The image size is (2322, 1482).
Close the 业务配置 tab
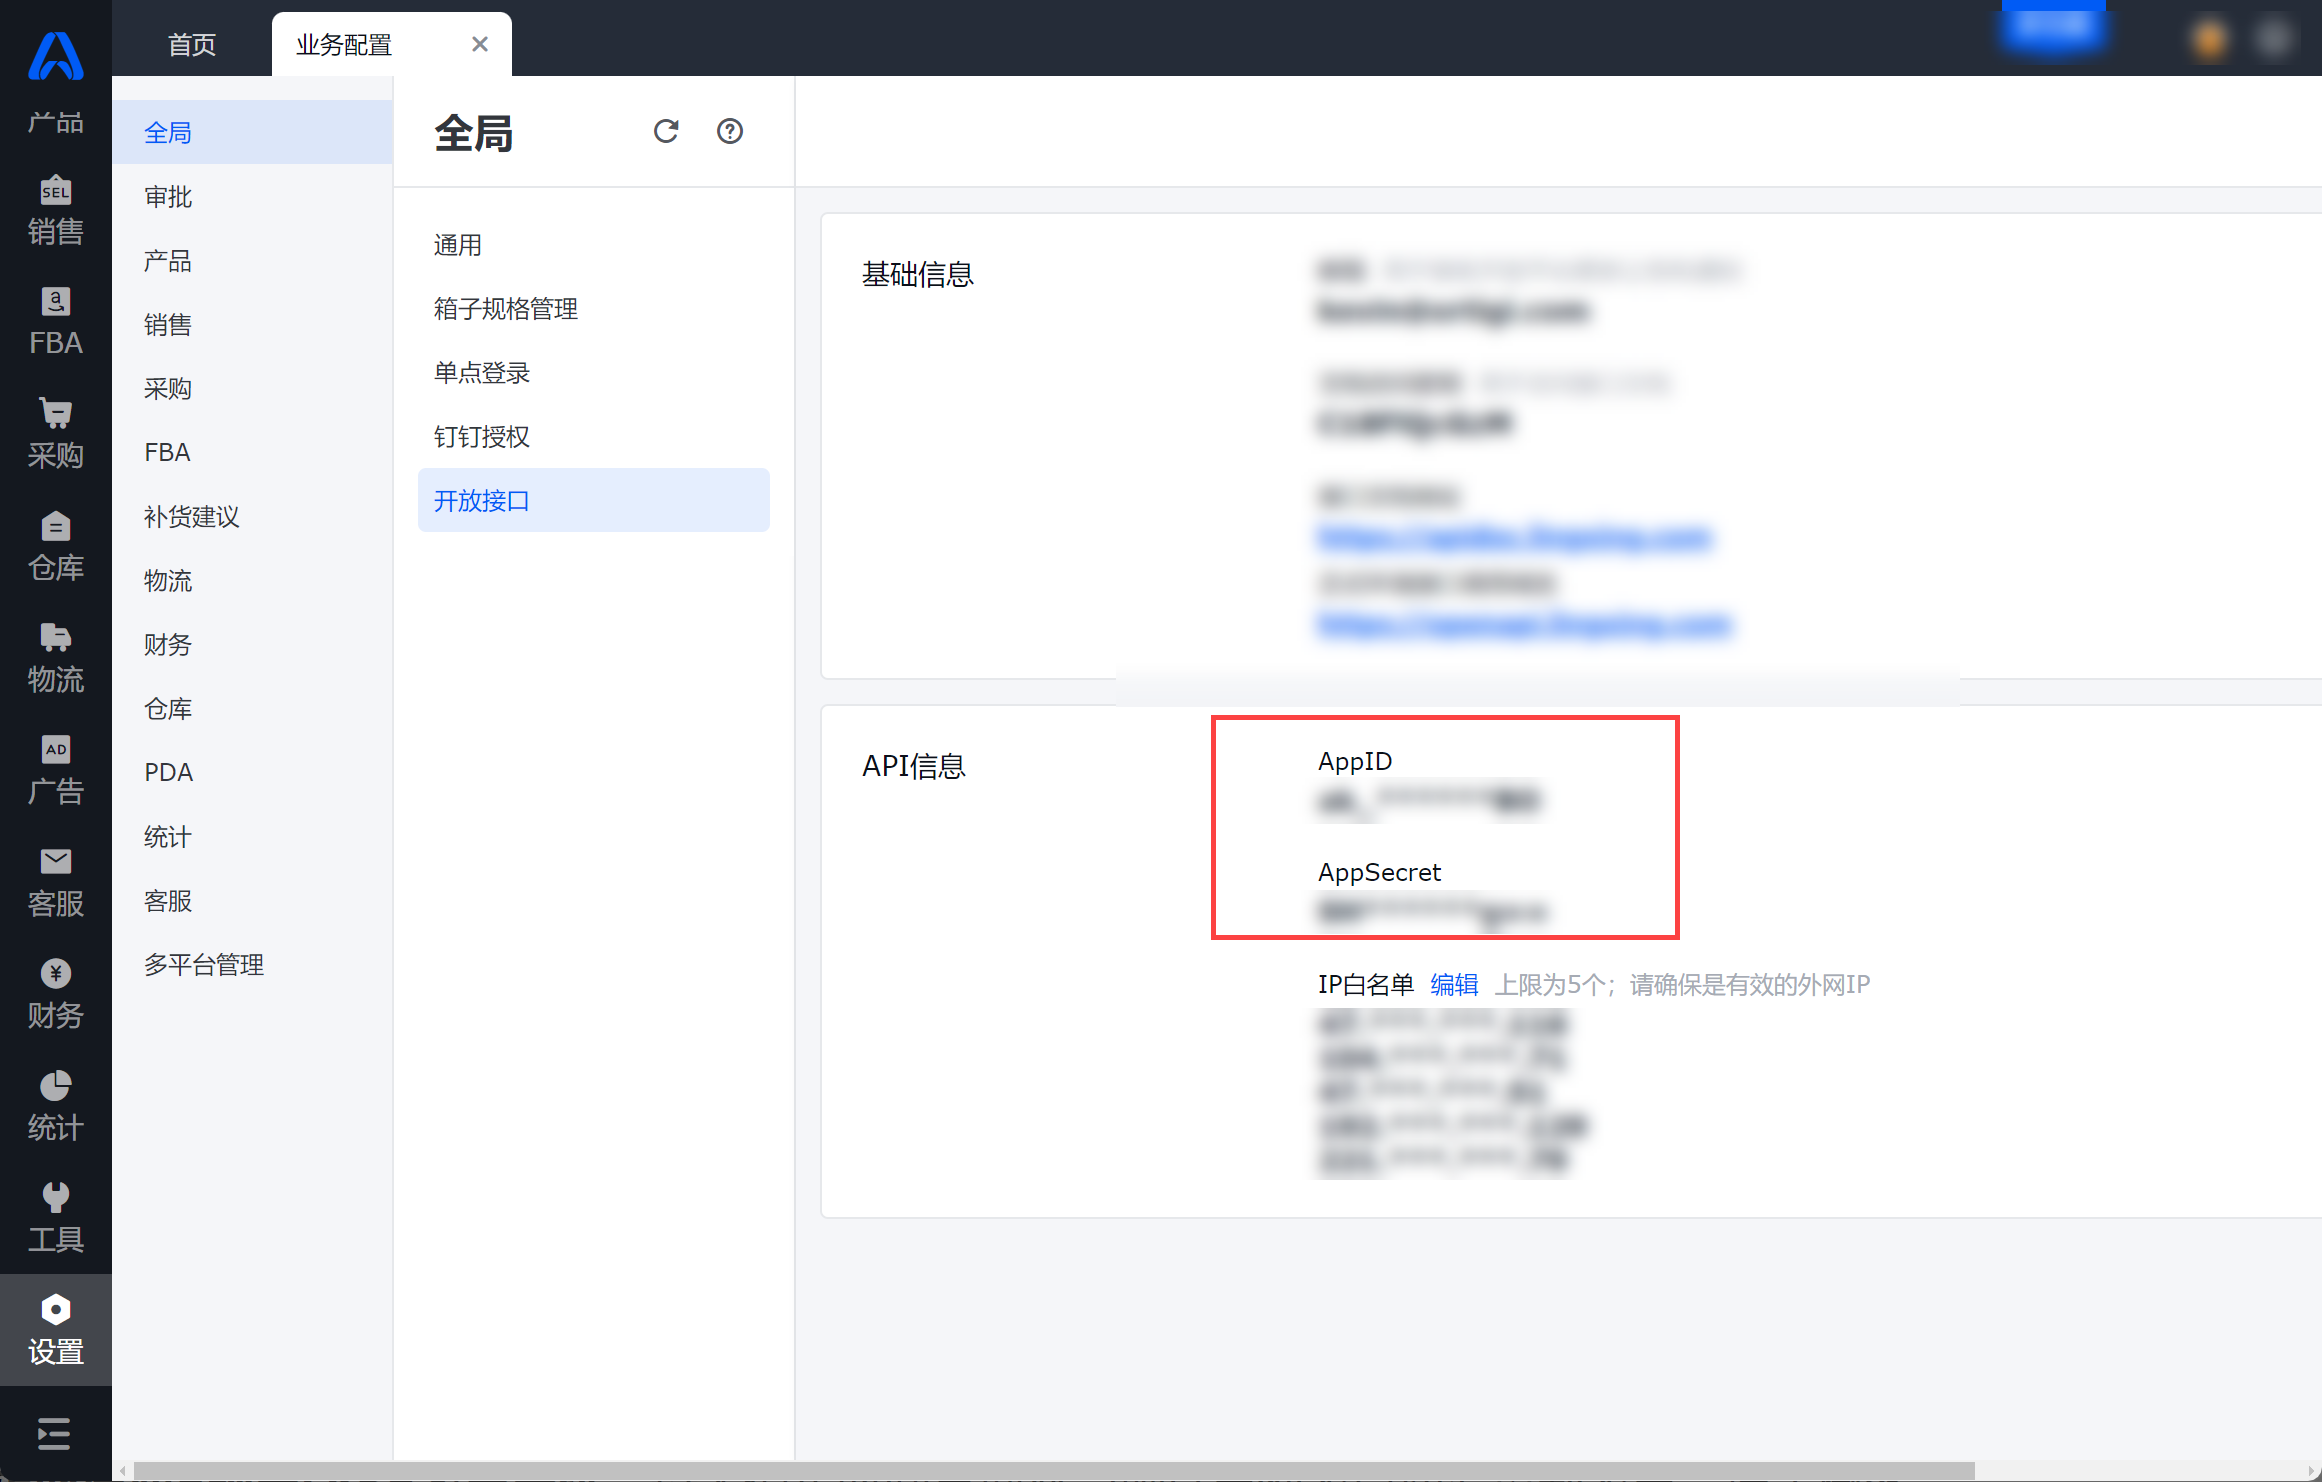point(480,44)
